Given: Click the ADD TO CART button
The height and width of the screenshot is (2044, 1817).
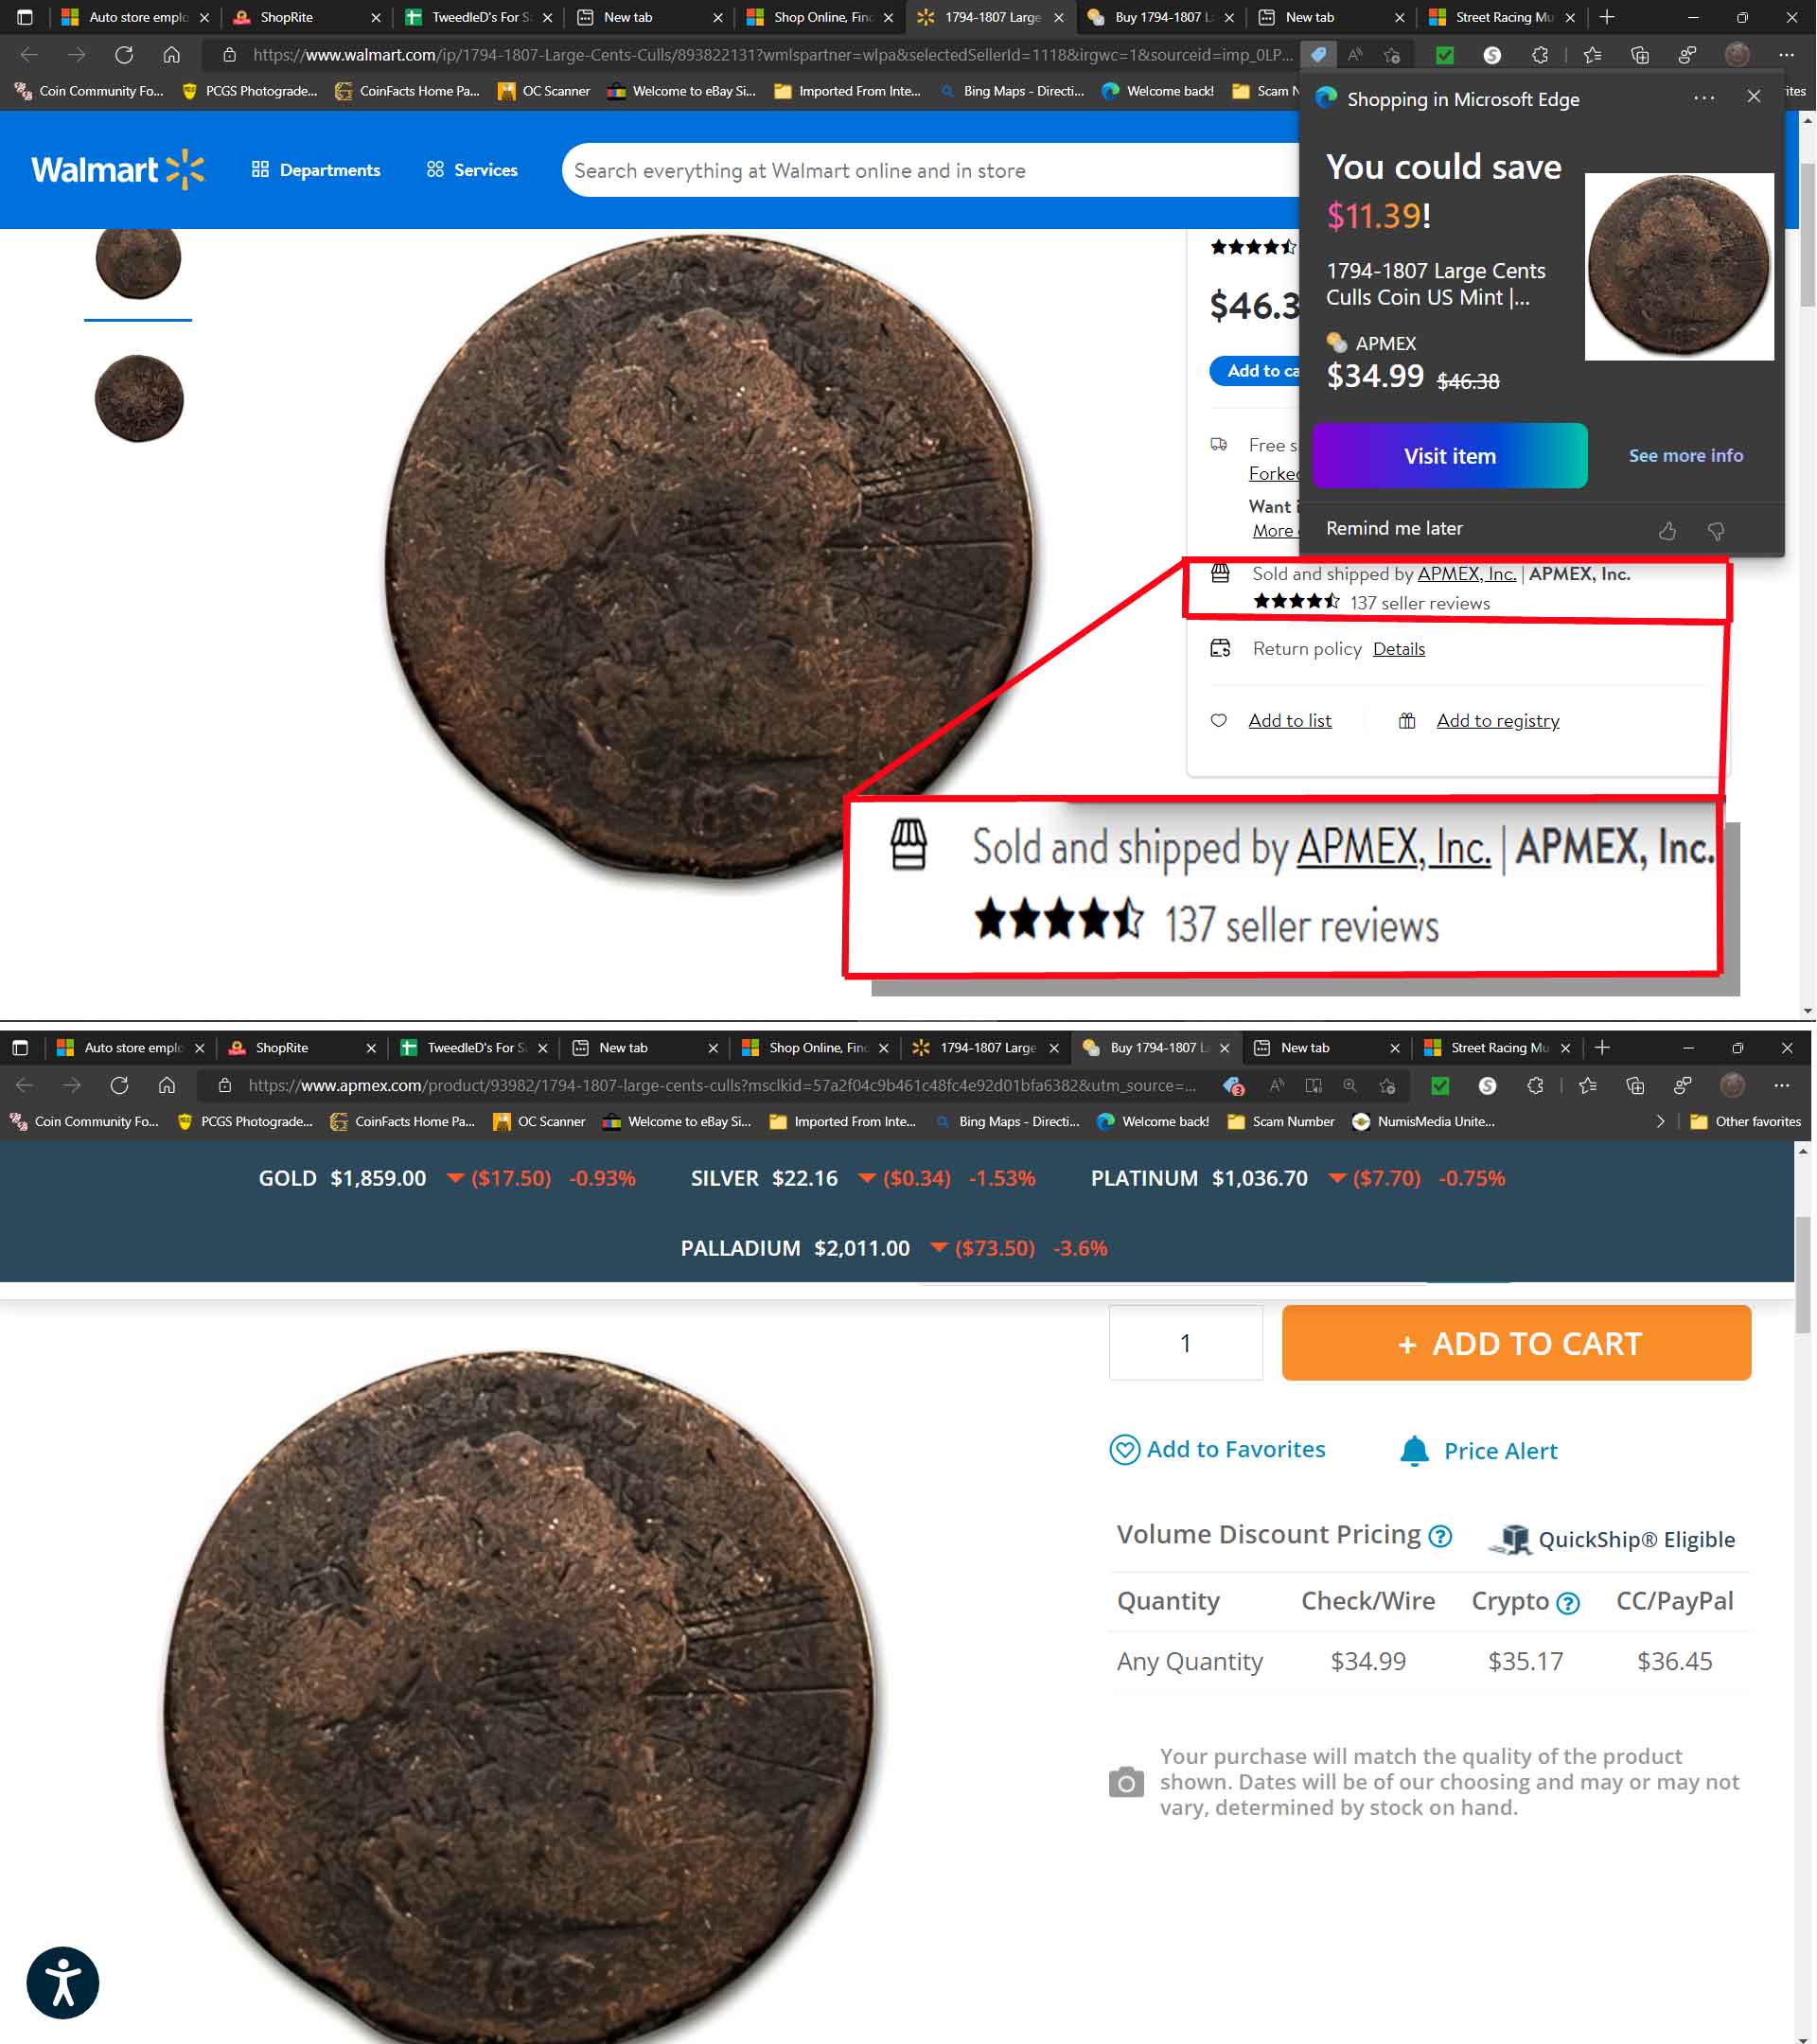Looking at the screenshot, I should click(1517, 1343).
